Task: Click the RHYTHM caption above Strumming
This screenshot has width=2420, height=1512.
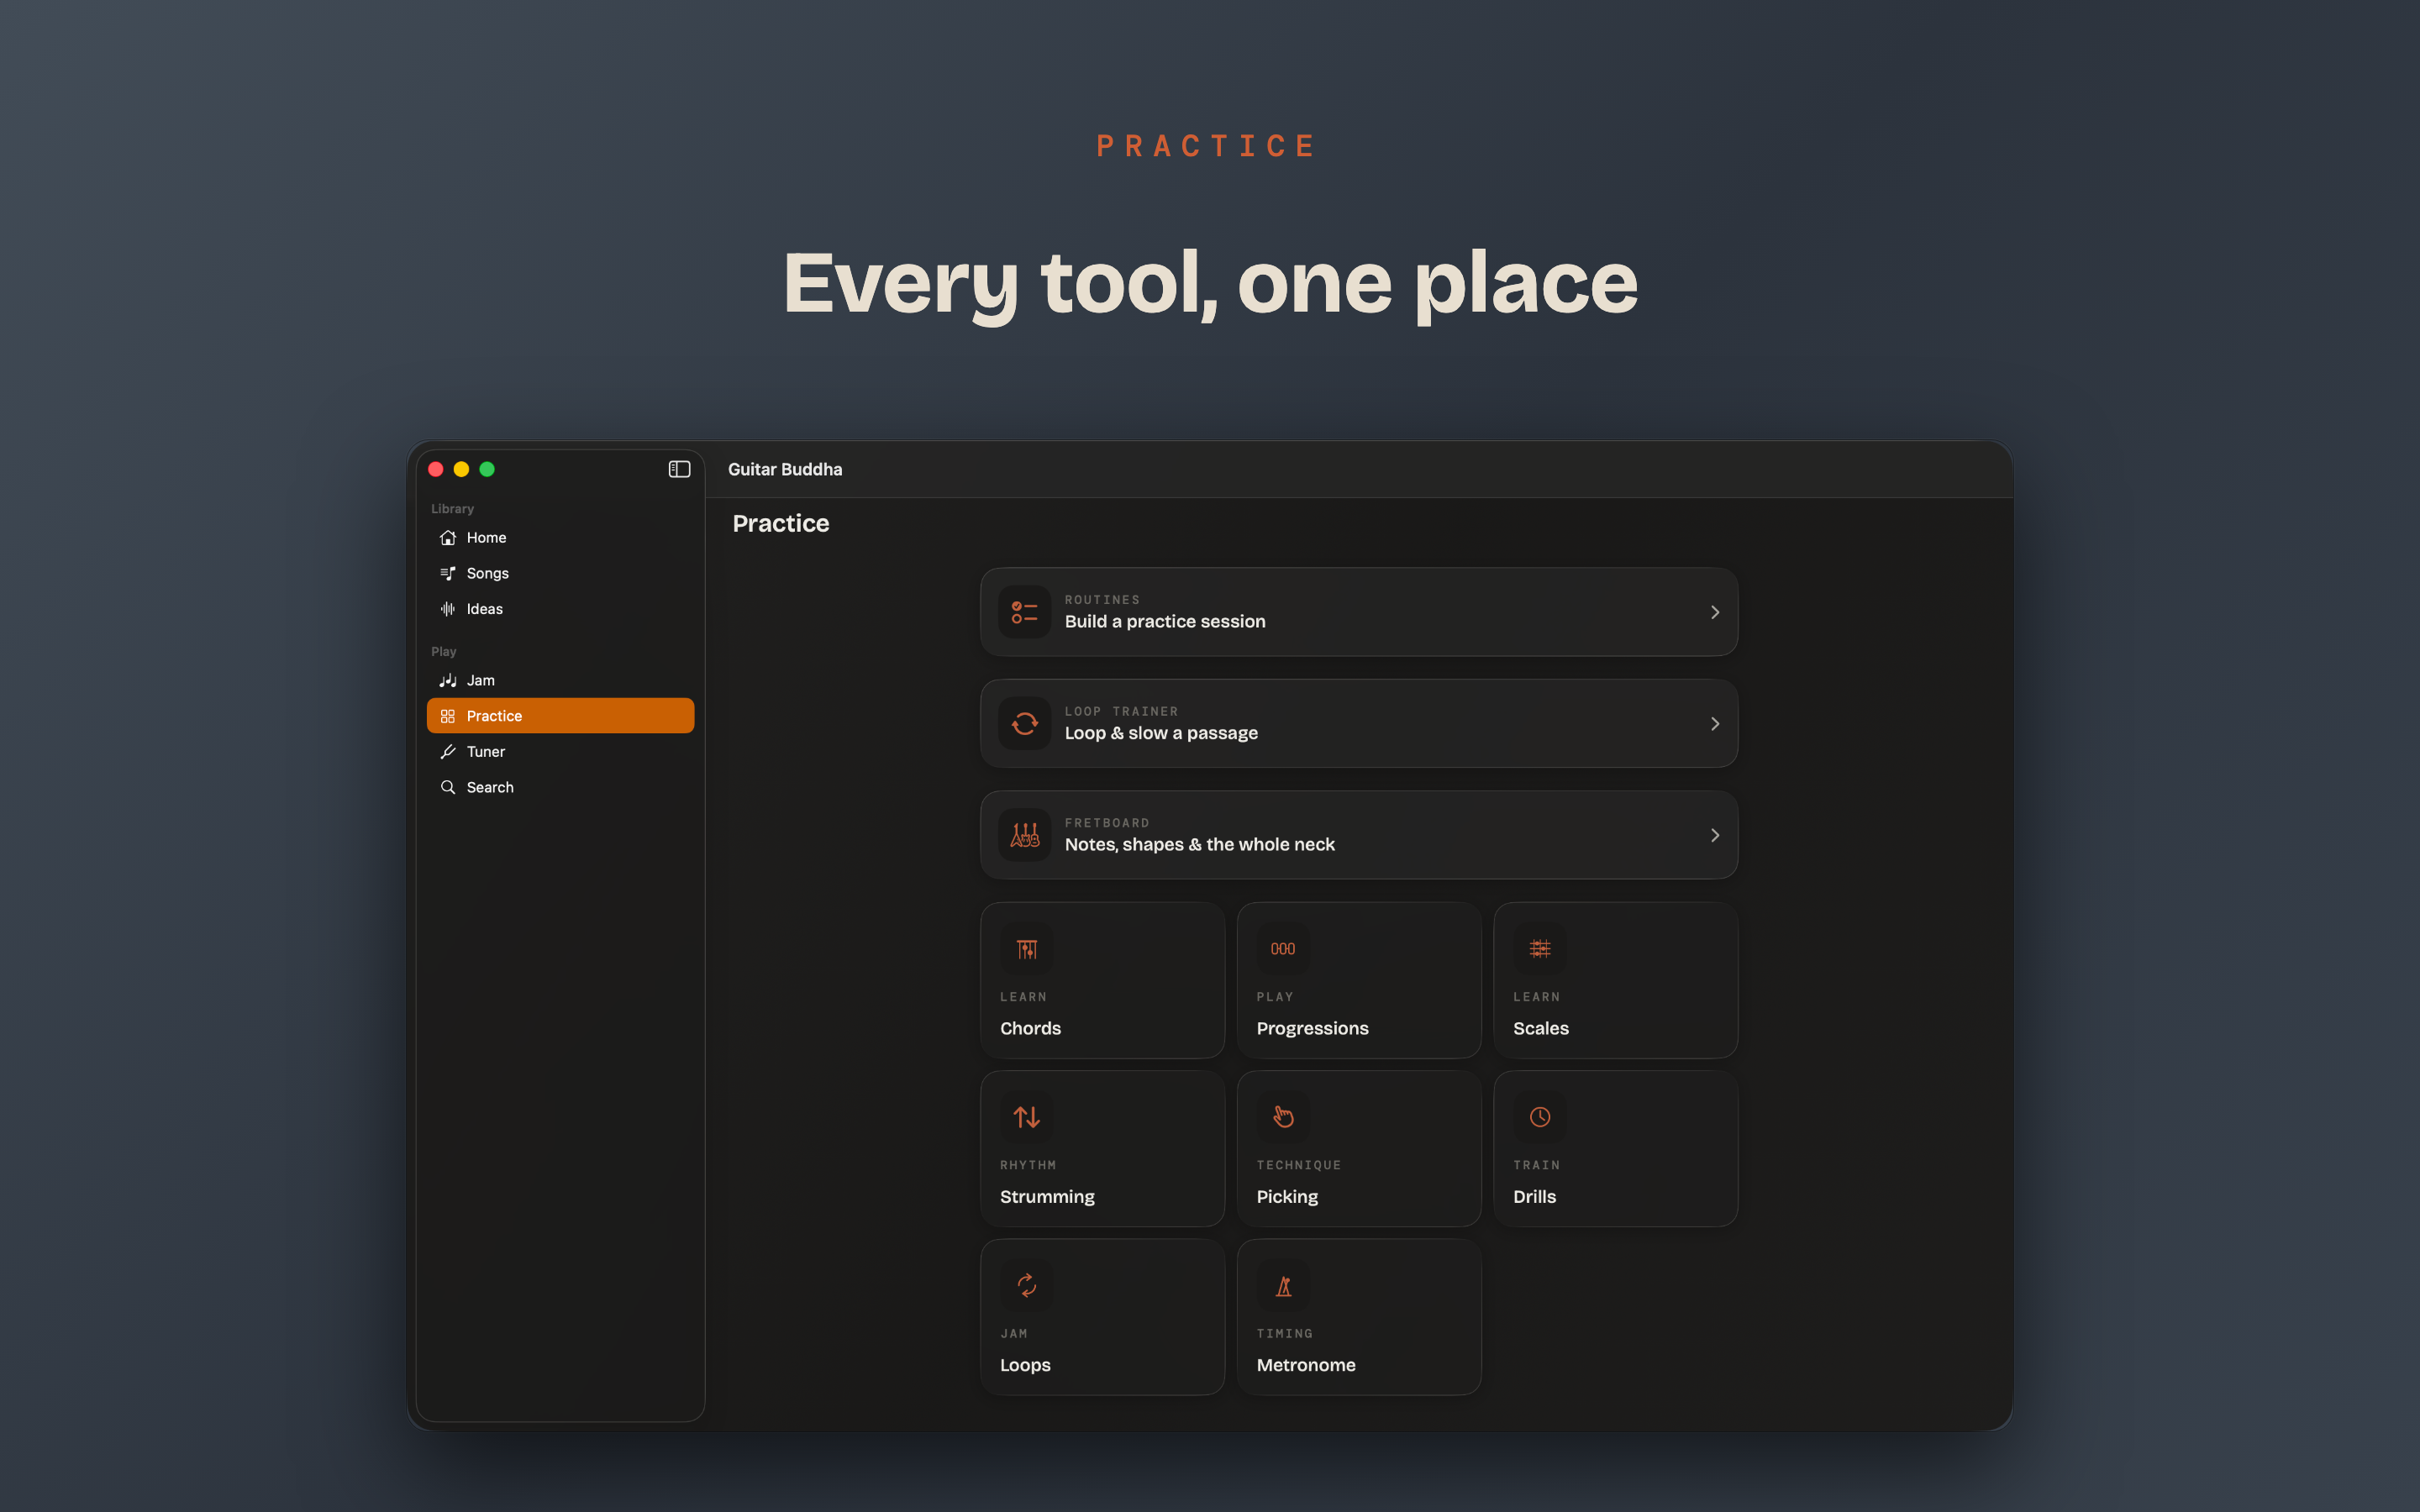Action: pos(1028,1165)
